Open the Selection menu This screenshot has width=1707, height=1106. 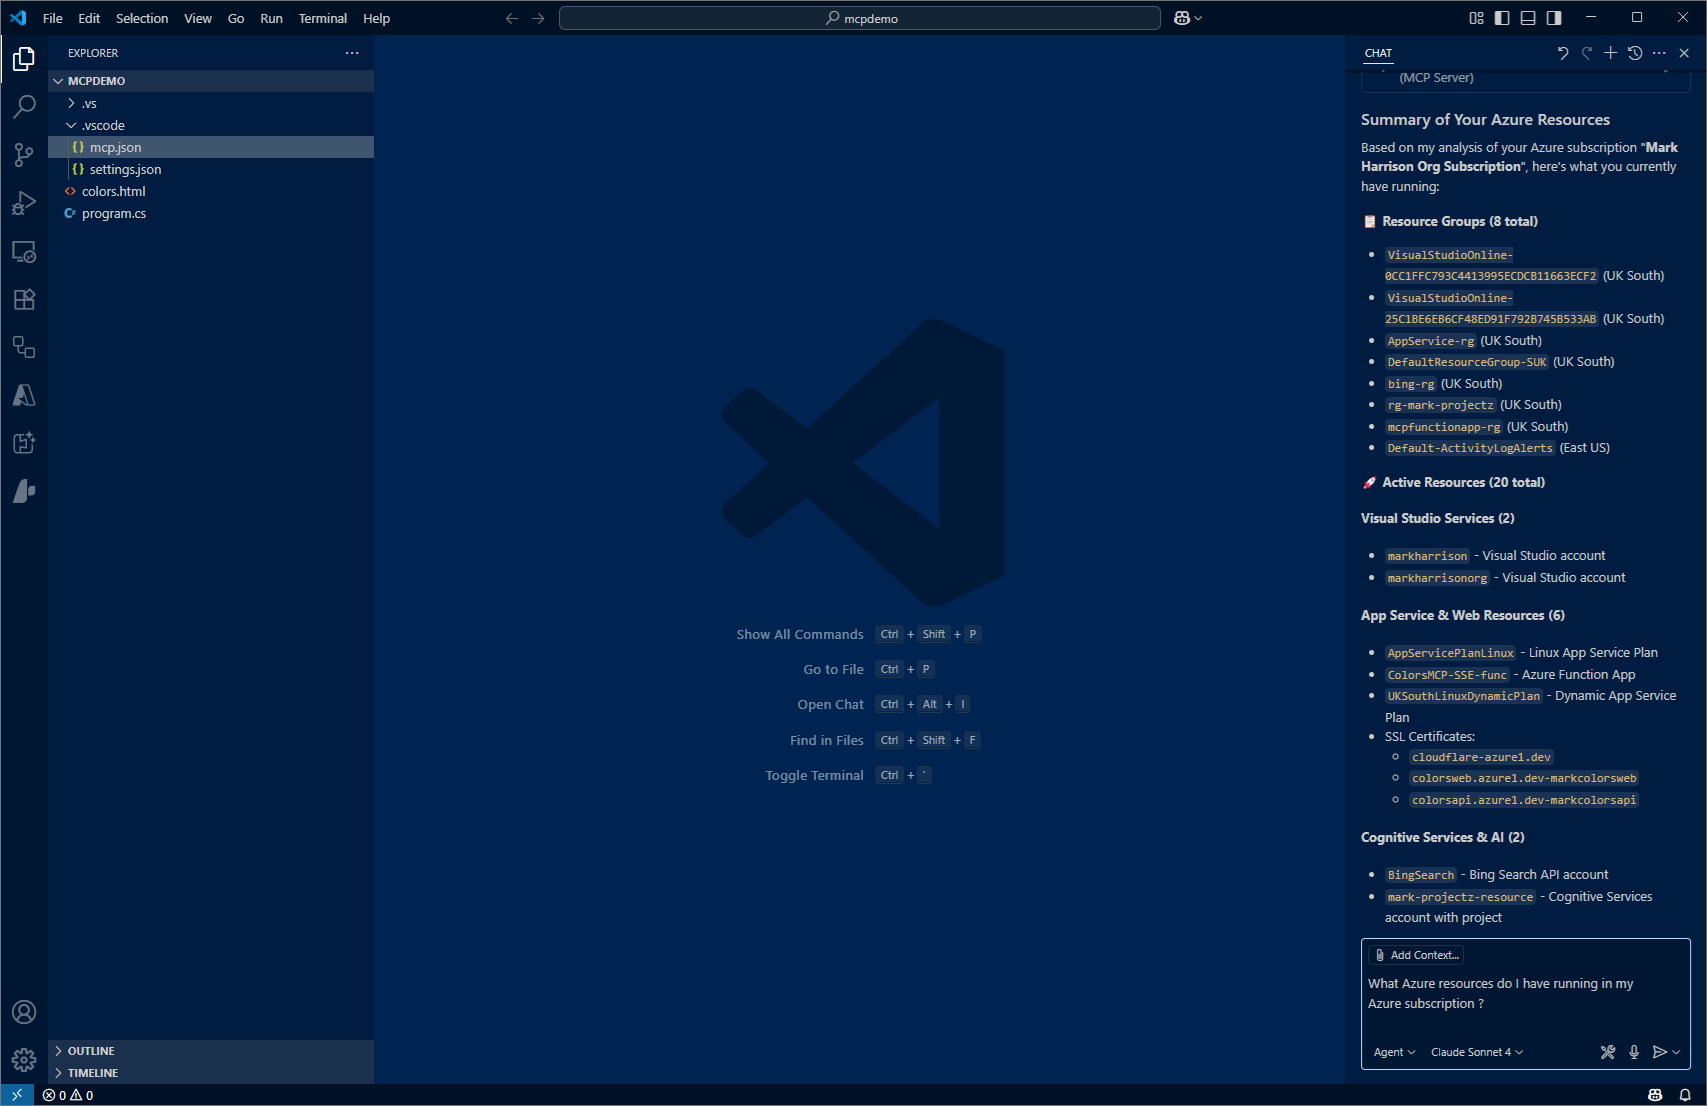142,18
